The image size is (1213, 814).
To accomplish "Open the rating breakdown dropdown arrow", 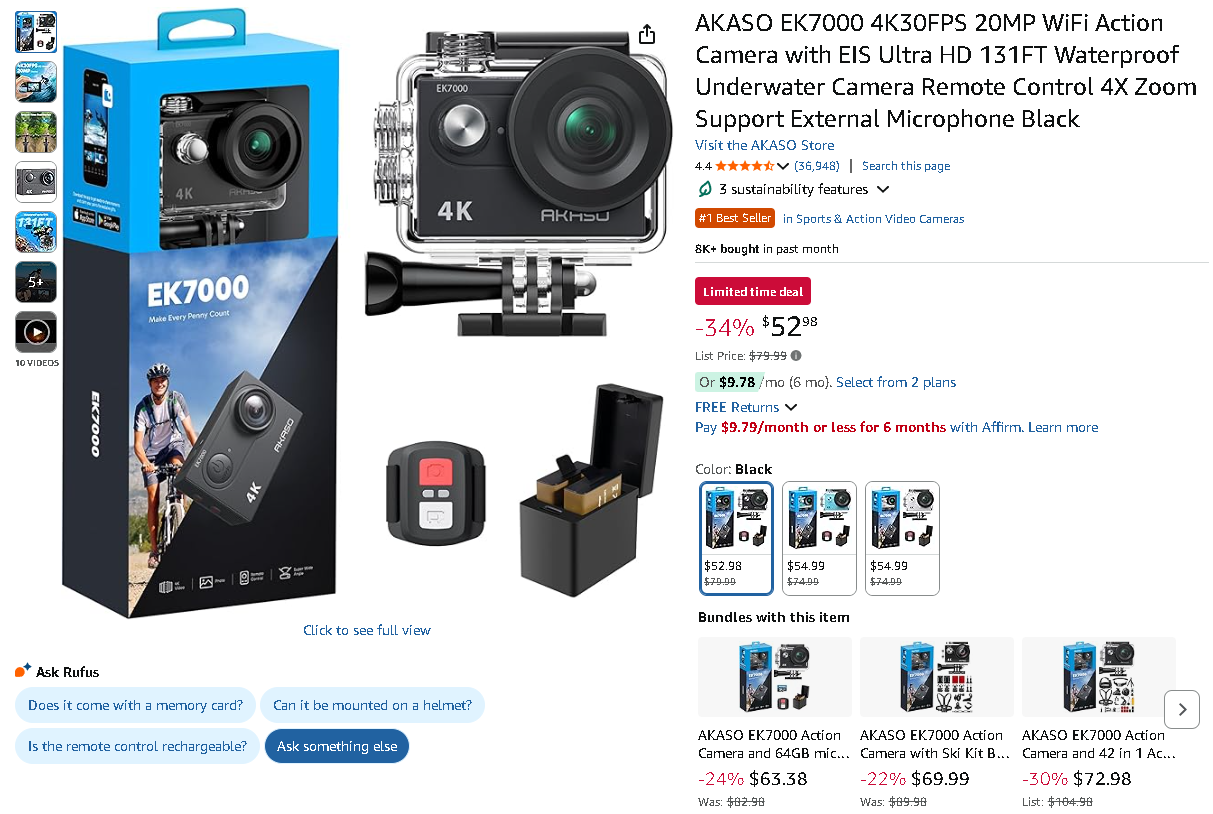I will 783,166.
